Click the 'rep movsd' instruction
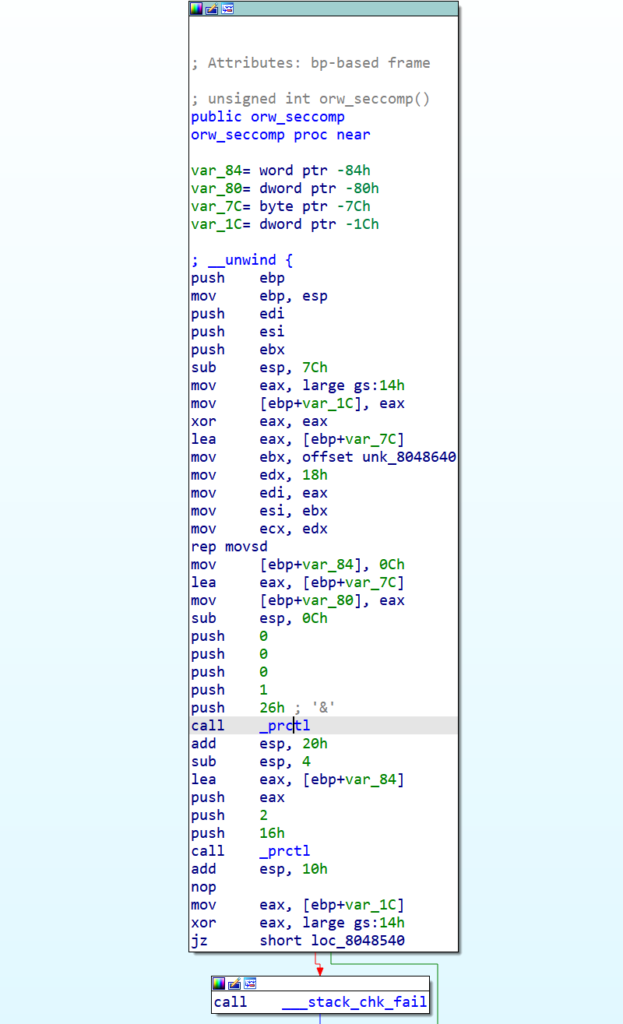 point(229,547)
